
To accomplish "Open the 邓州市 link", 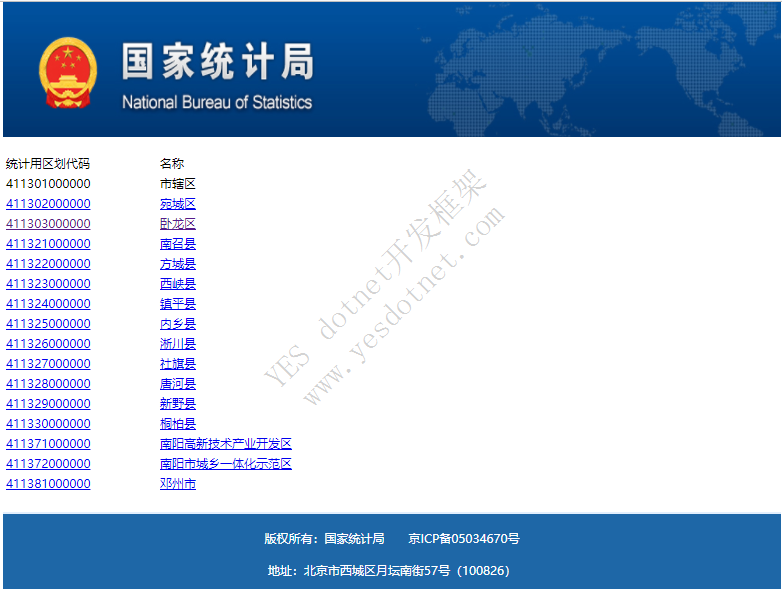I will pyautogui.click(x=178, y=484).
